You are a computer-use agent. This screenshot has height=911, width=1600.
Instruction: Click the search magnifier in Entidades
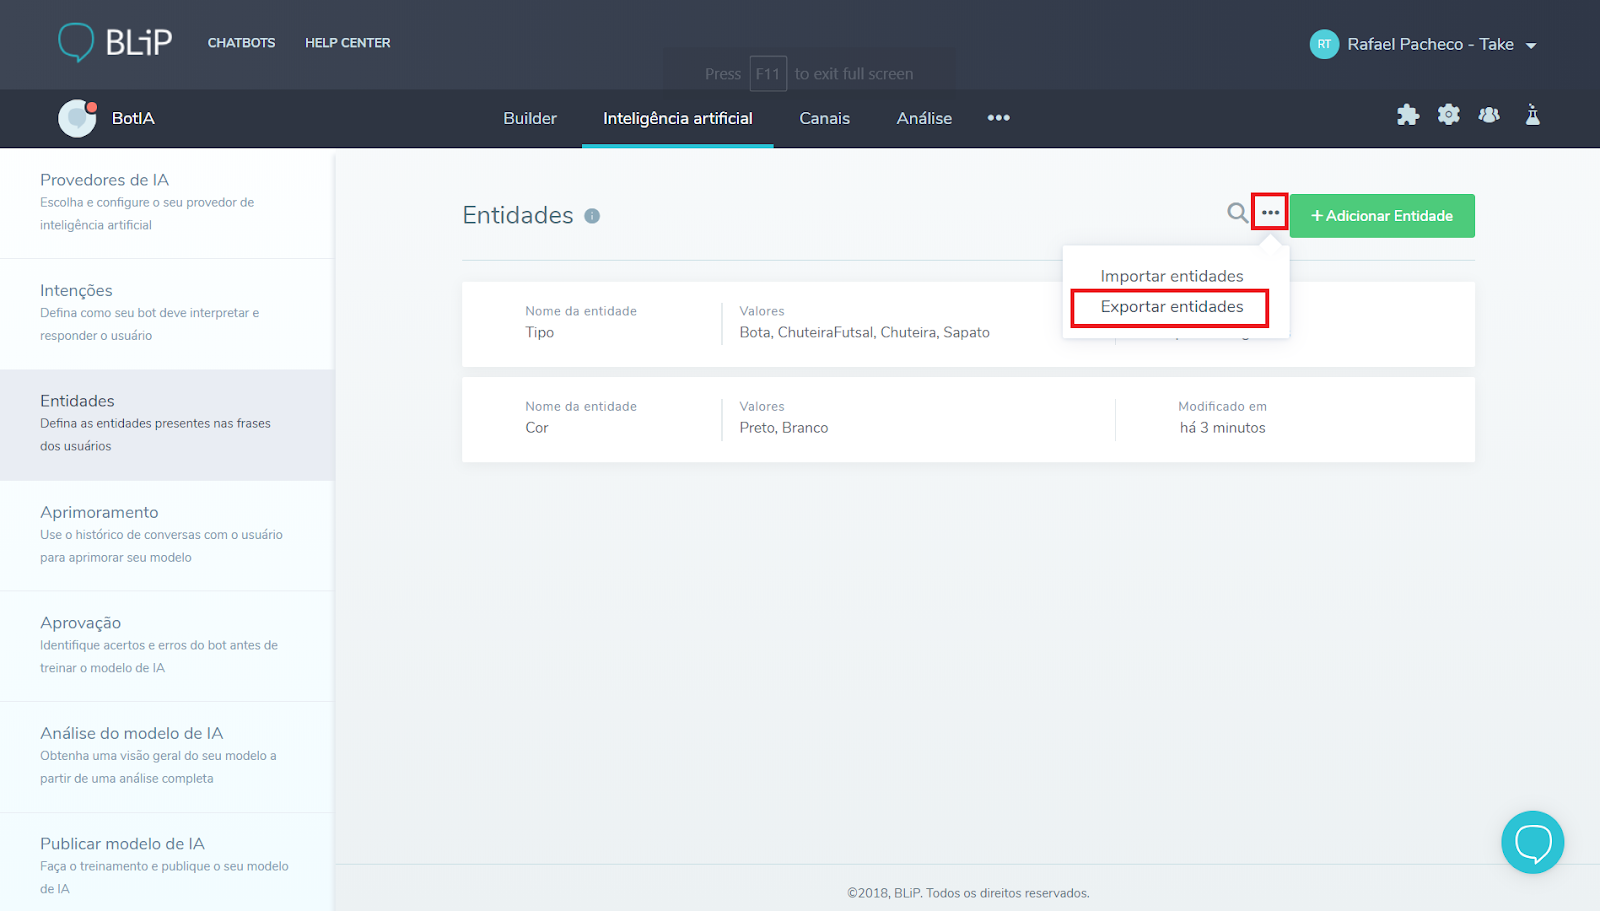(1237, 213)
